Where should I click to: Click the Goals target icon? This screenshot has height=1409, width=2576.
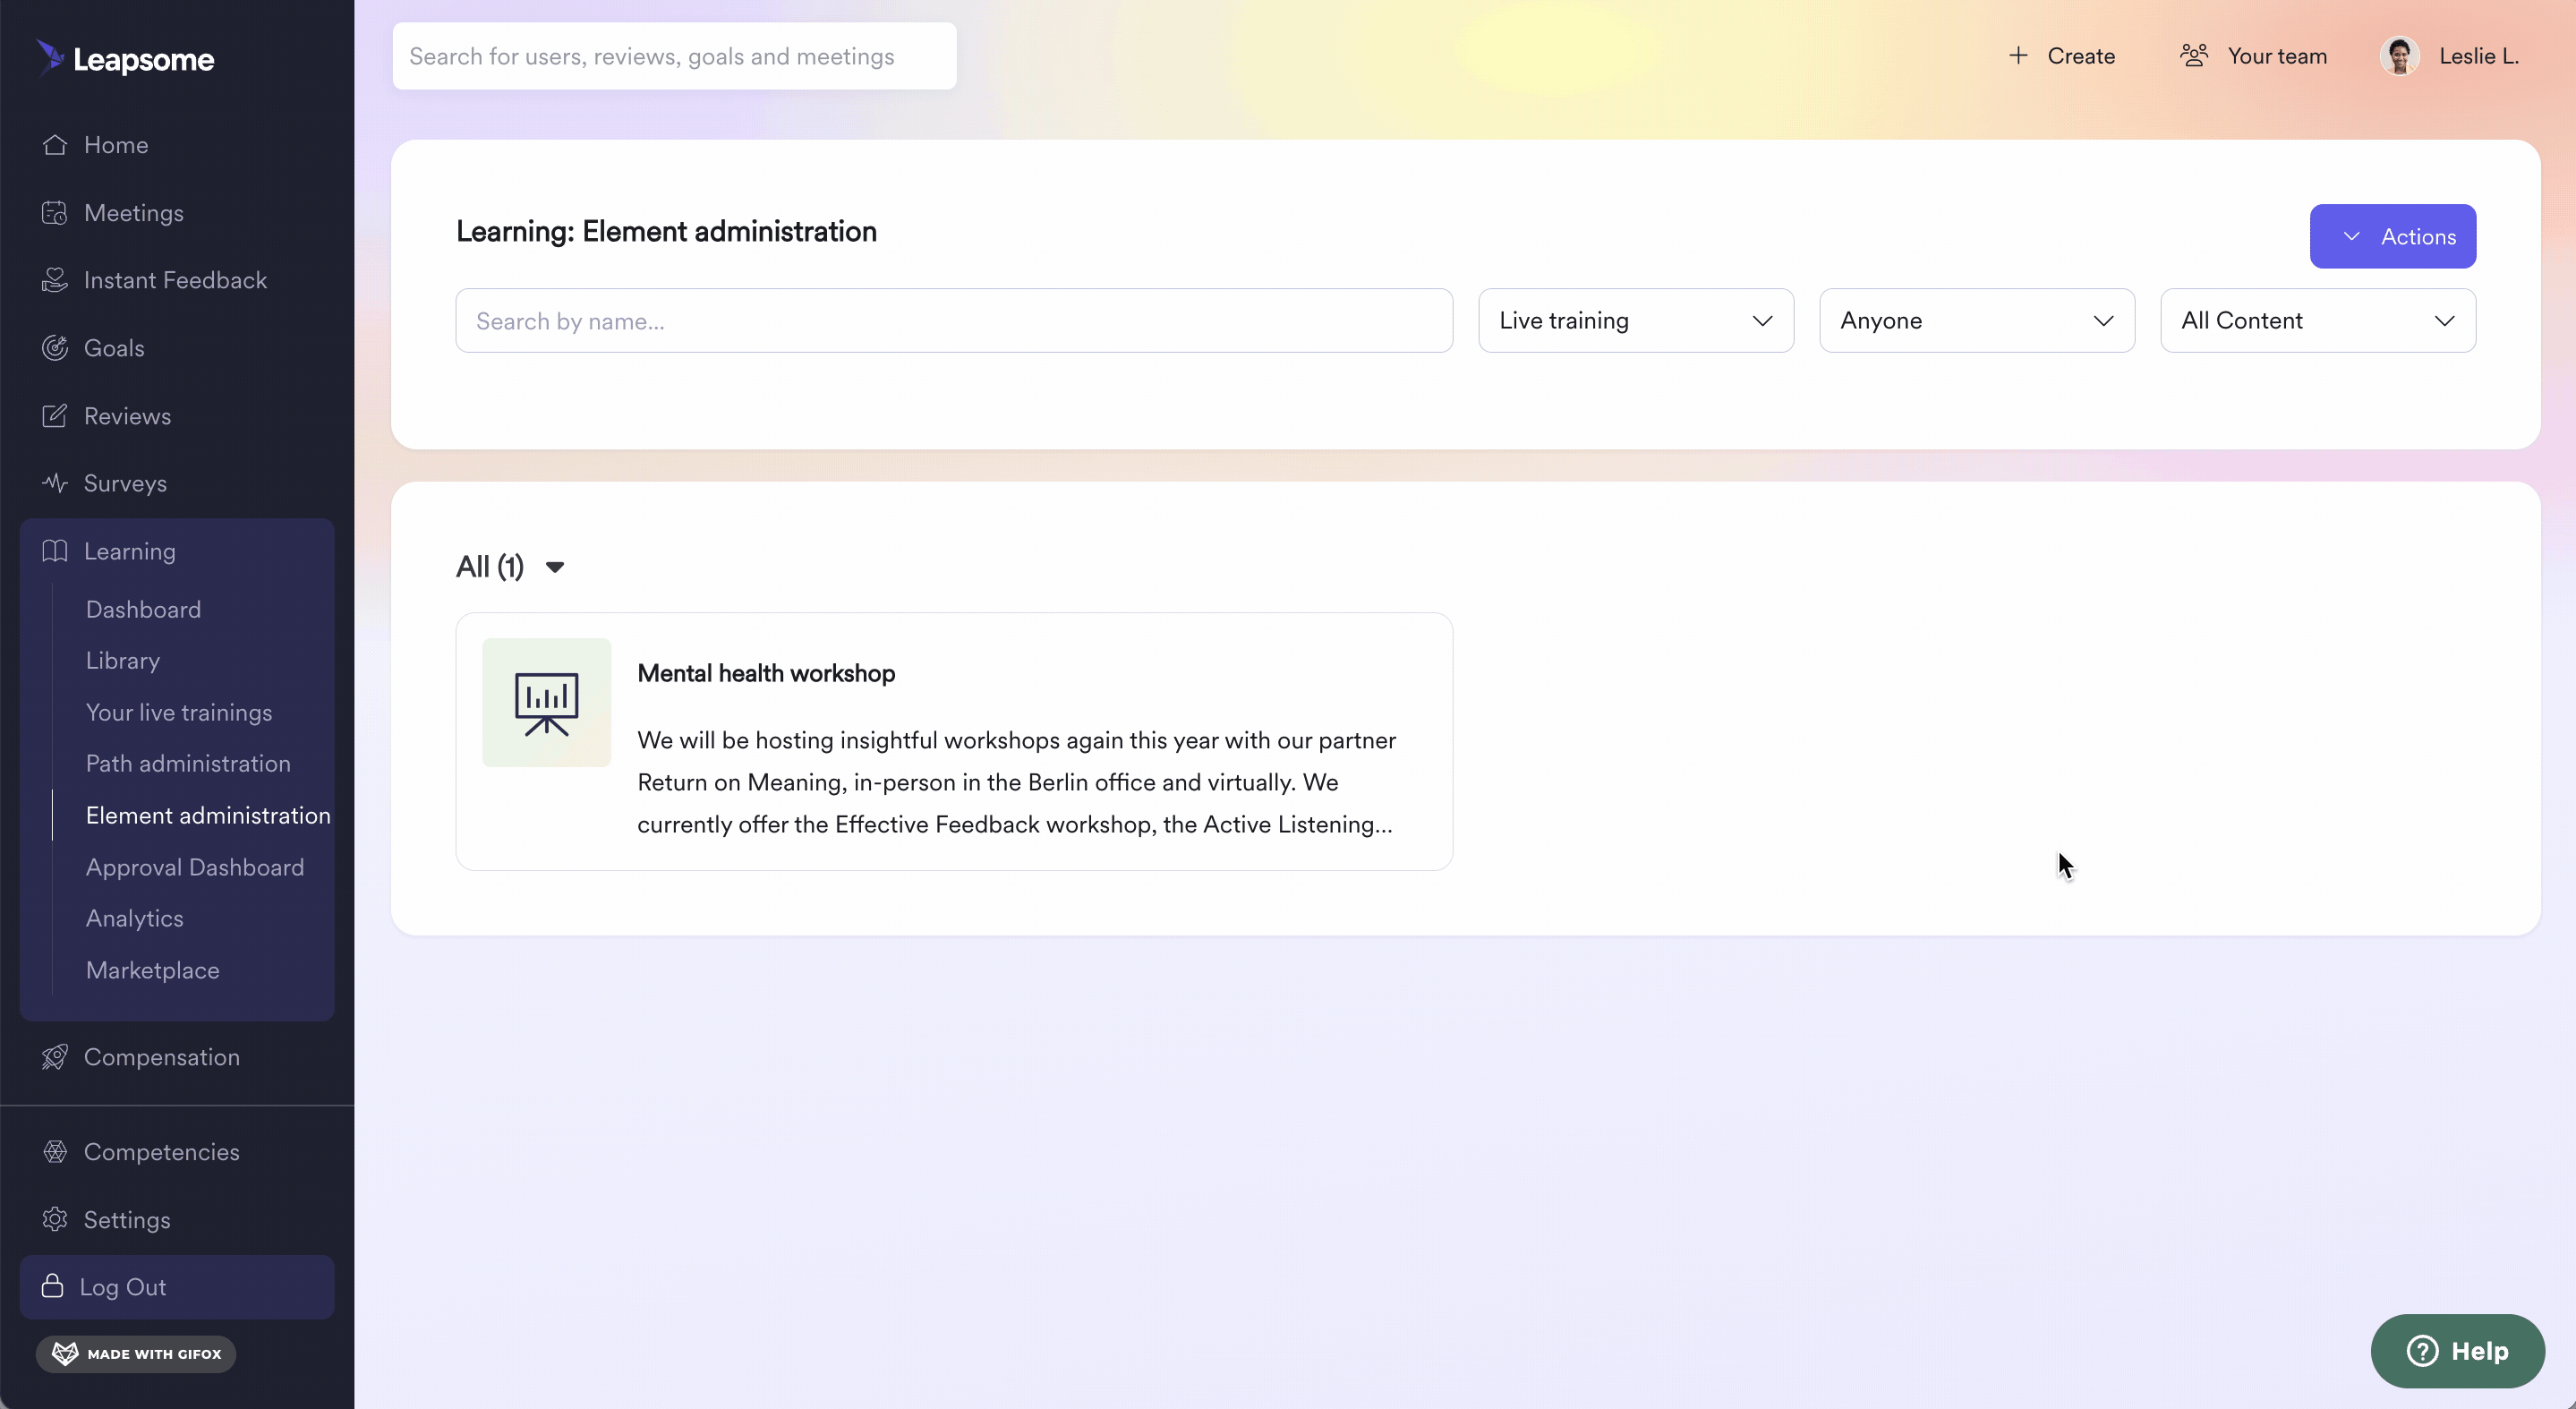tap(55, 348)
